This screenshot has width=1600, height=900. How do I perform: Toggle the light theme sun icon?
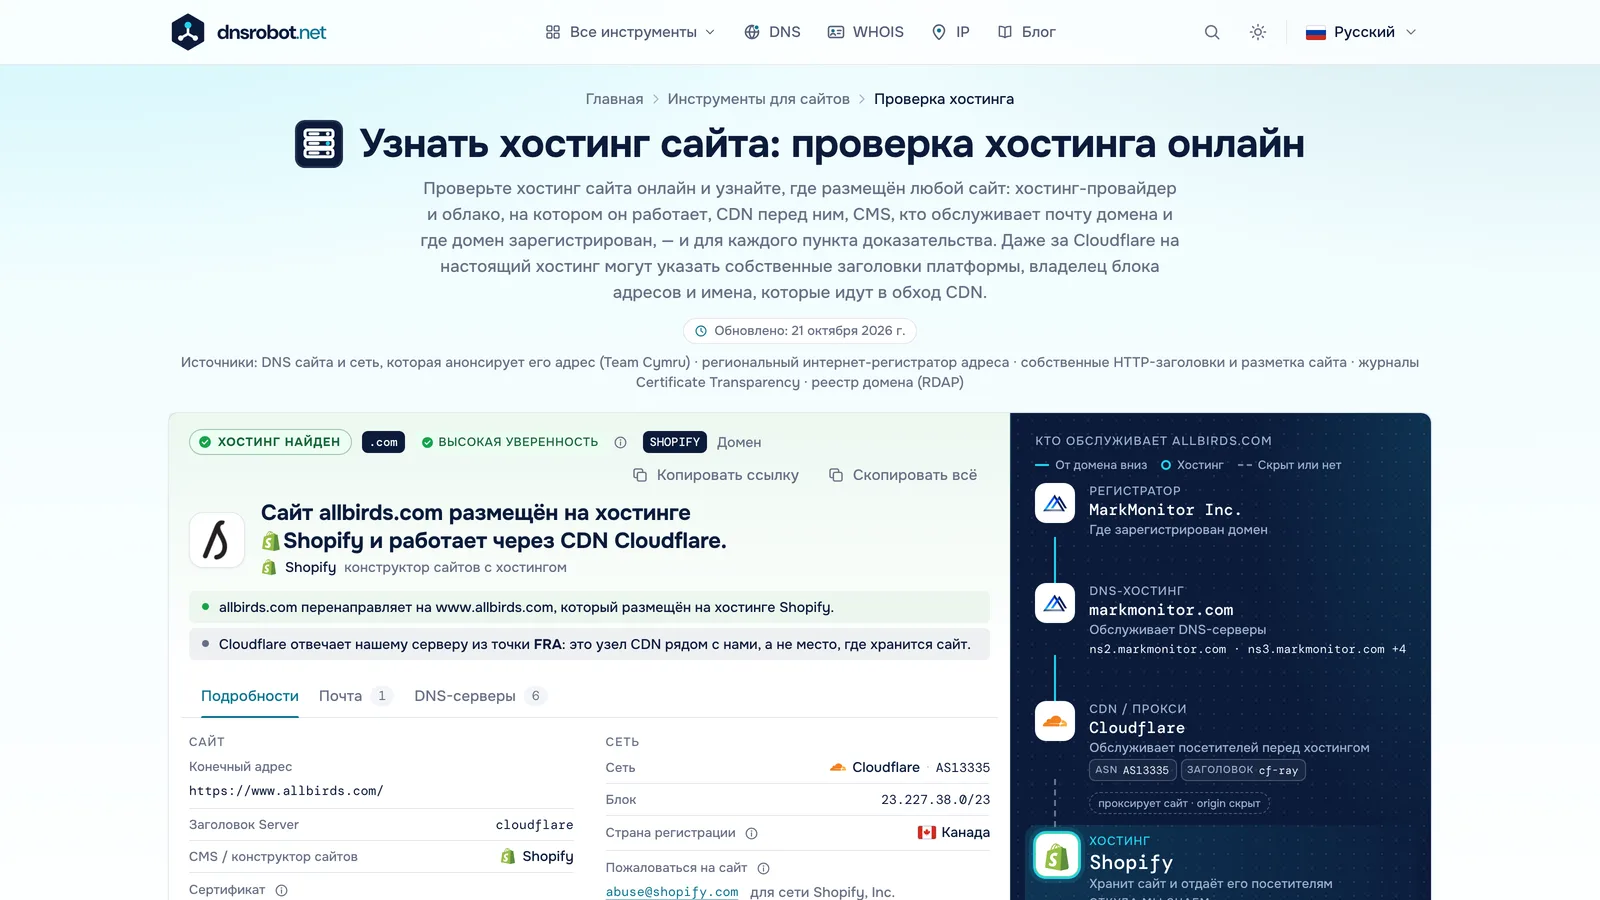tap(1258, 32)
